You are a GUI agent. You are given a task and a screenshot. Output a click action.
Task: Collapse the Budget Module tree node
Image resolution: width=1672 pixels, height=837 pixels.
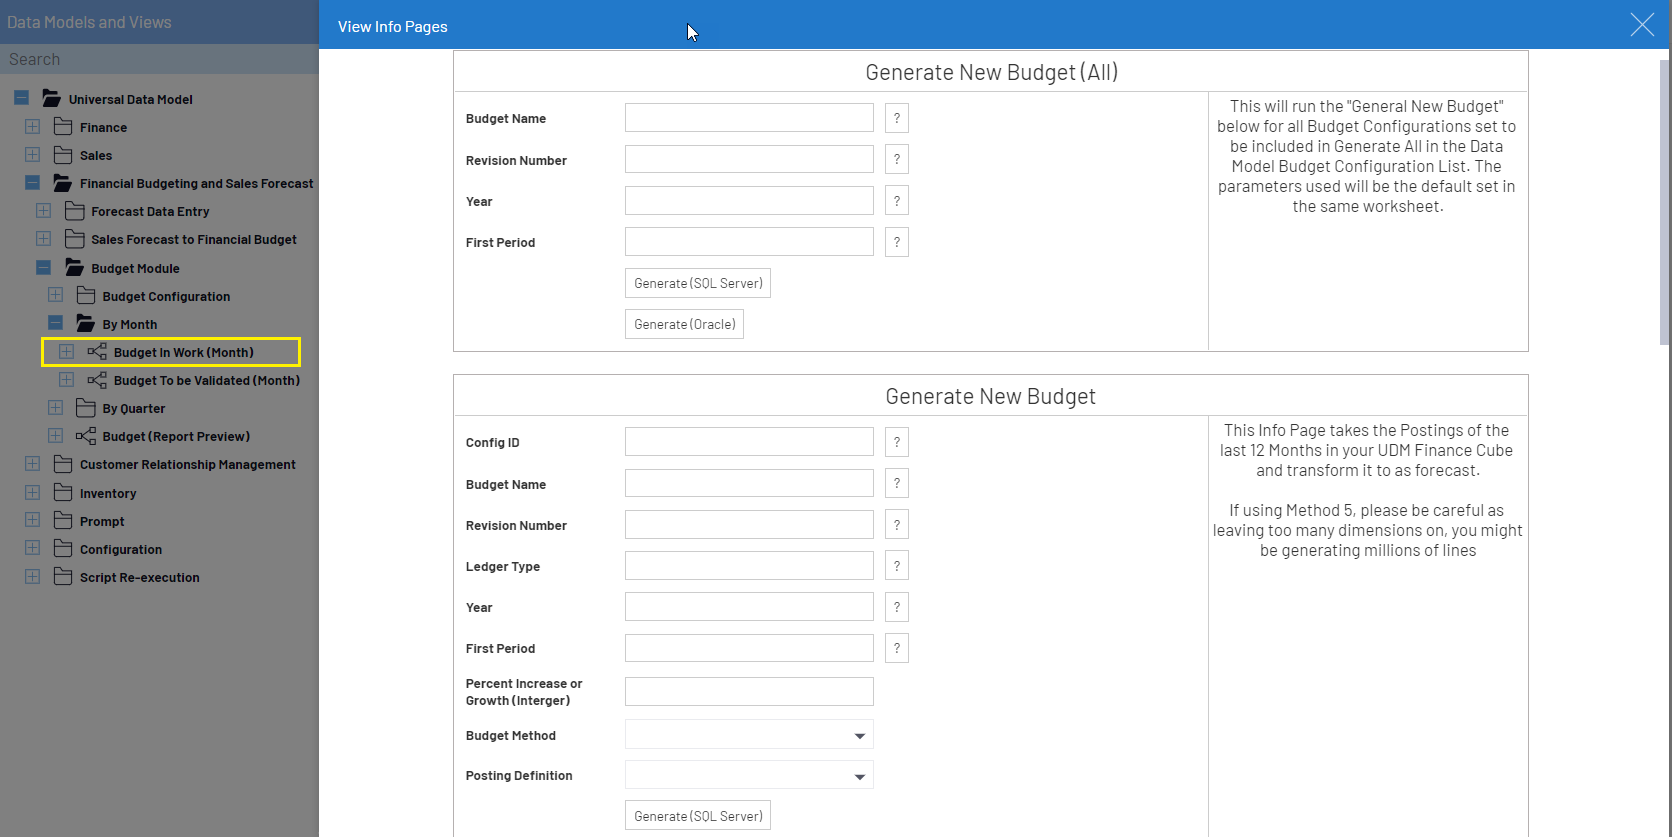point(44,268)
